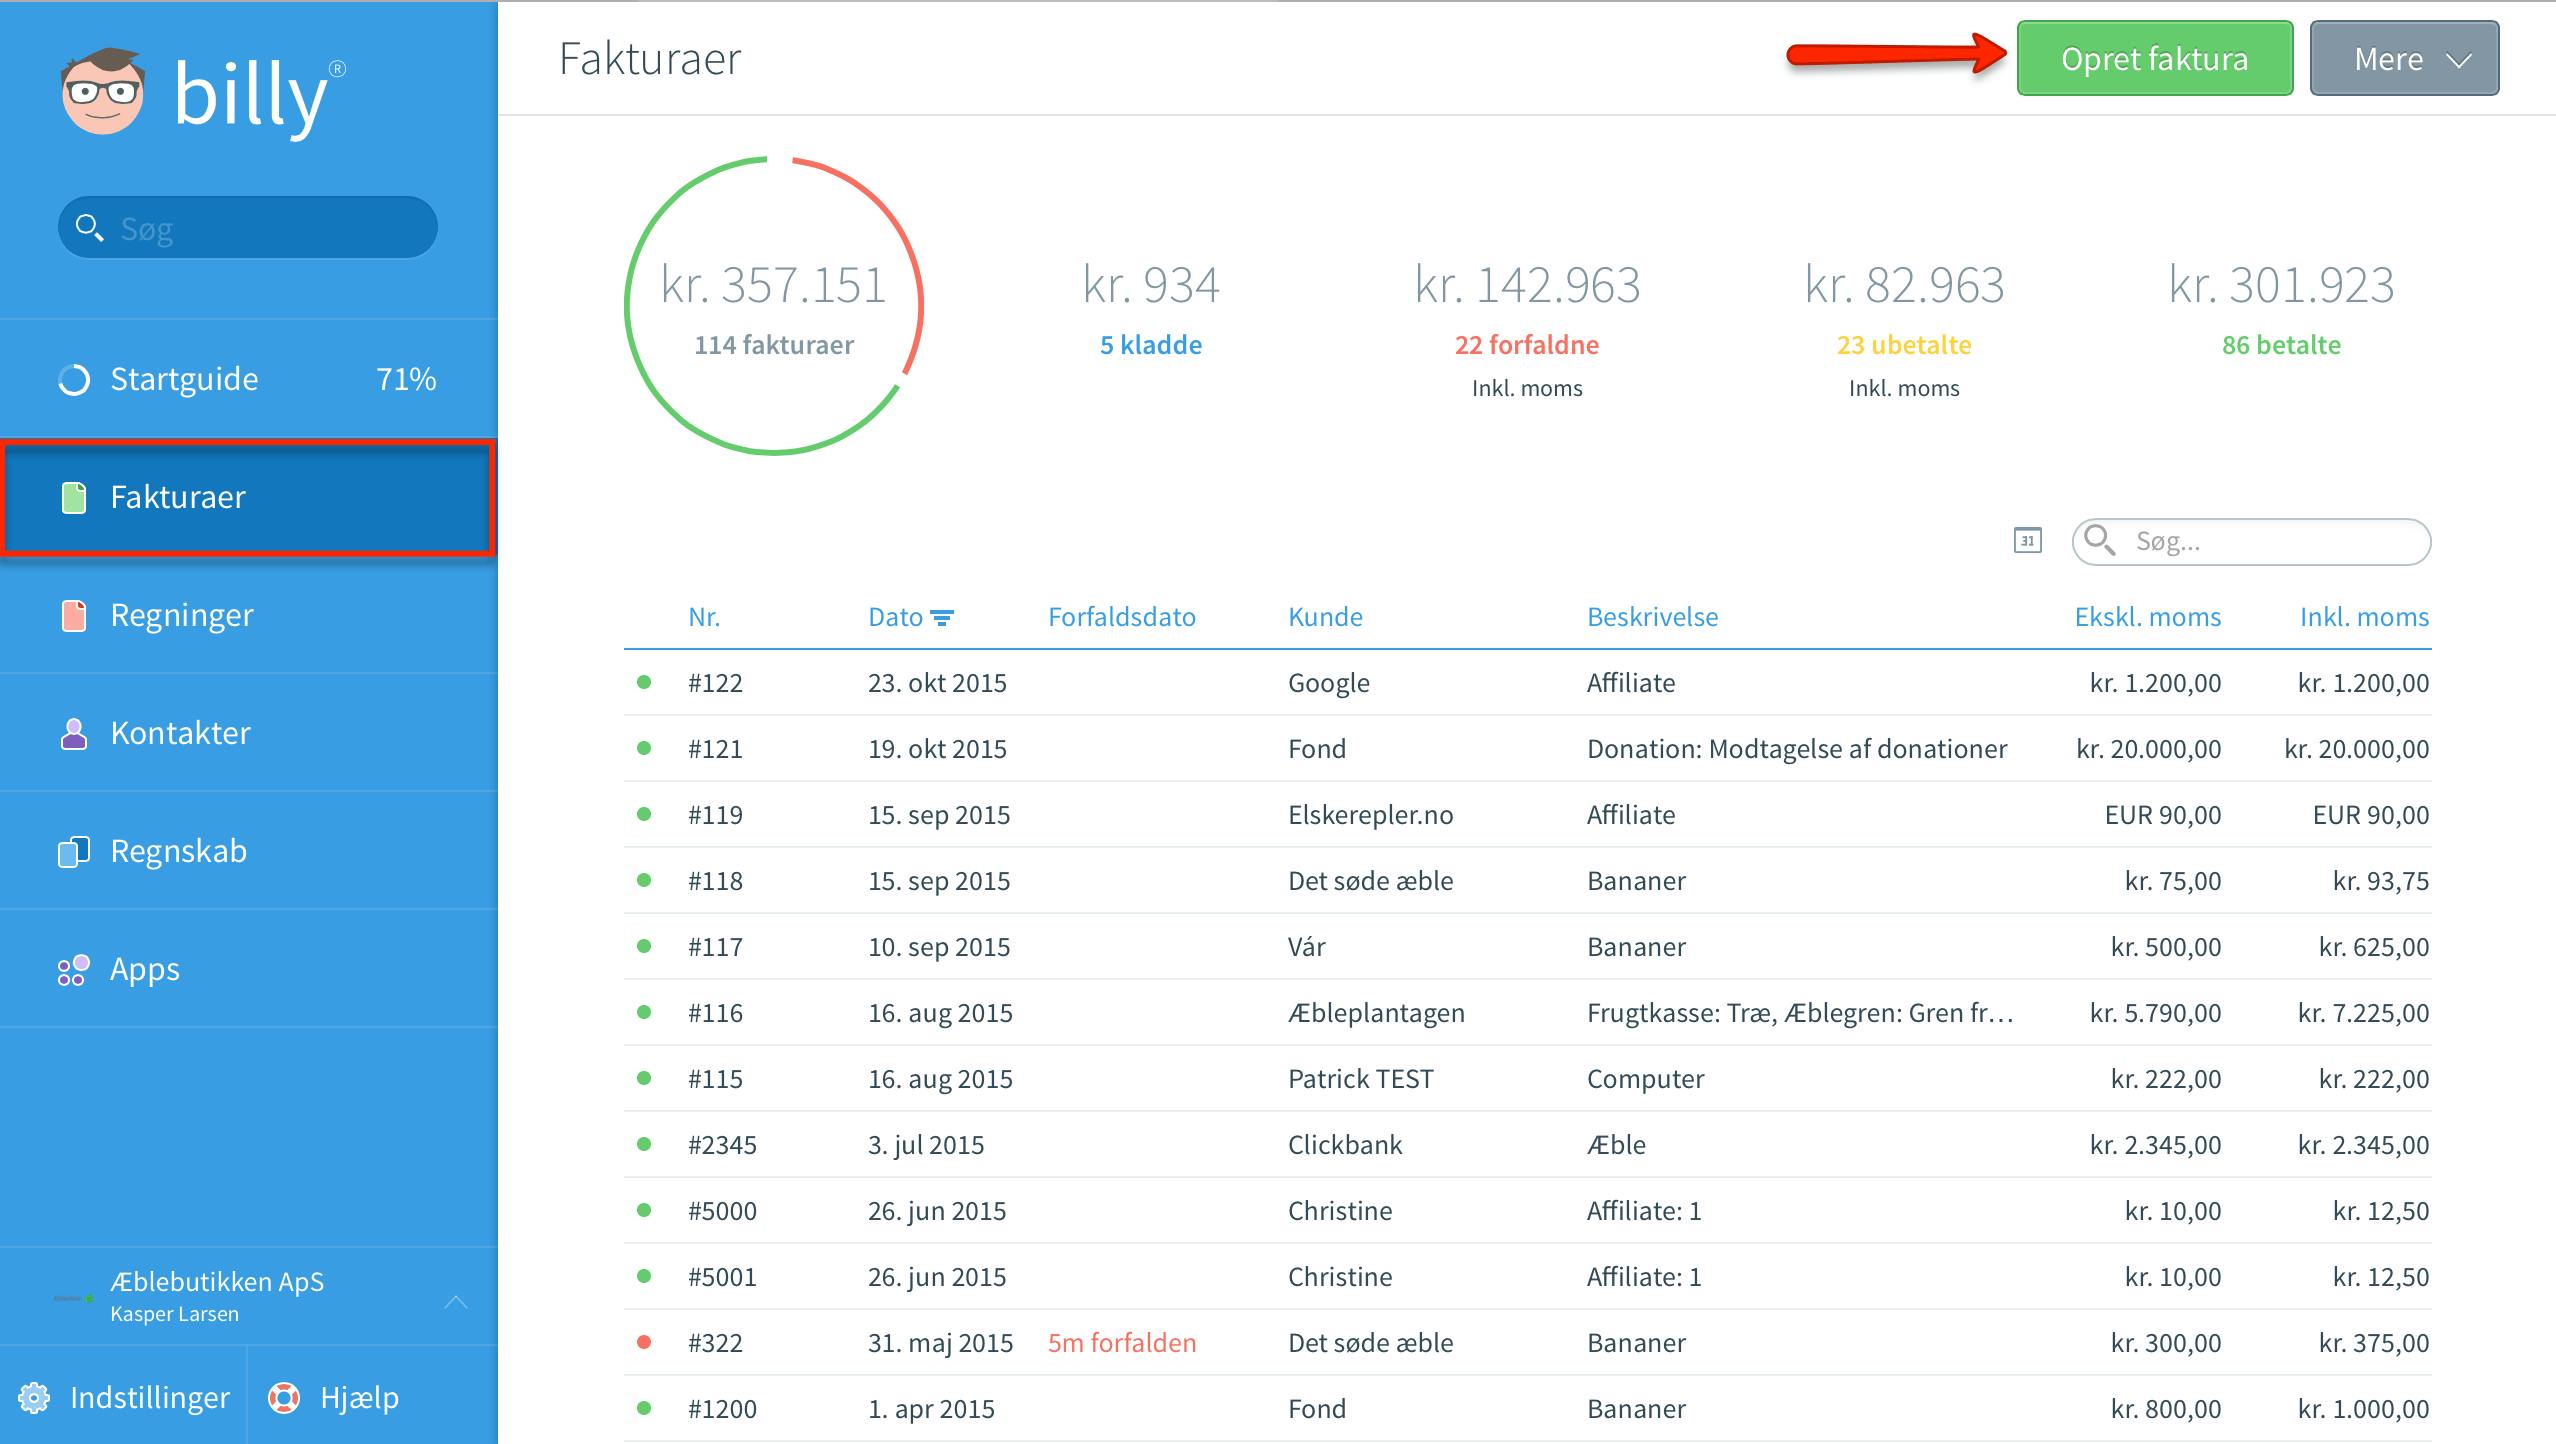Viewport: 2556px width, 1444px height.
Task: Click customer Æbleplantagen
Action: [1376, 1013]
